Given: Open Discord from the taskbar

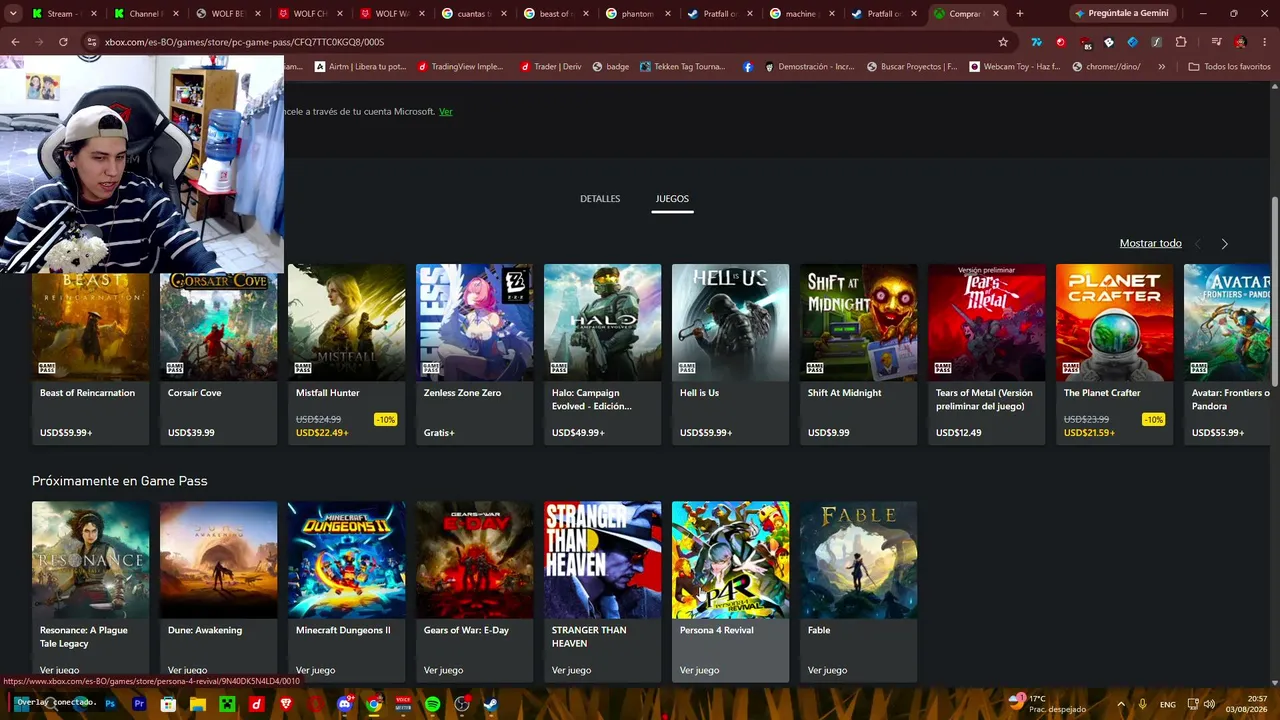Looking at the screenshot, I should tap(345, 704).
